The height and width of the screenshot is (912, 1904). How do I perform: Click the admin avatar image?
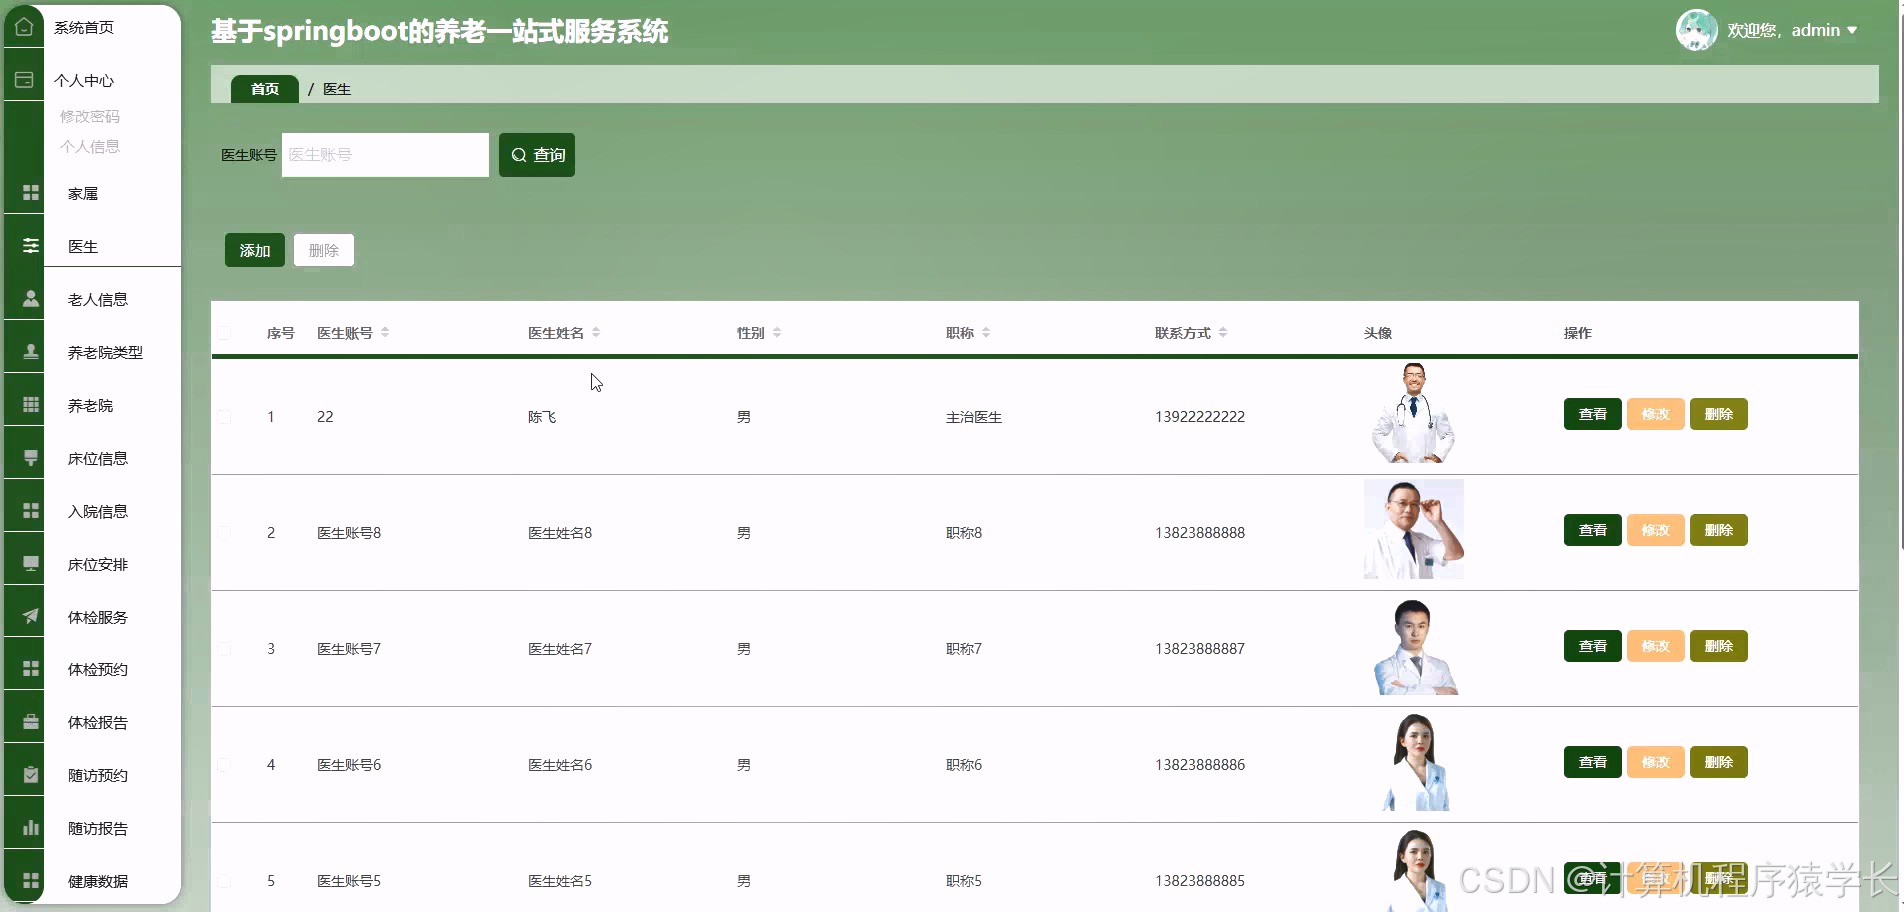[x=1696, y=30]
